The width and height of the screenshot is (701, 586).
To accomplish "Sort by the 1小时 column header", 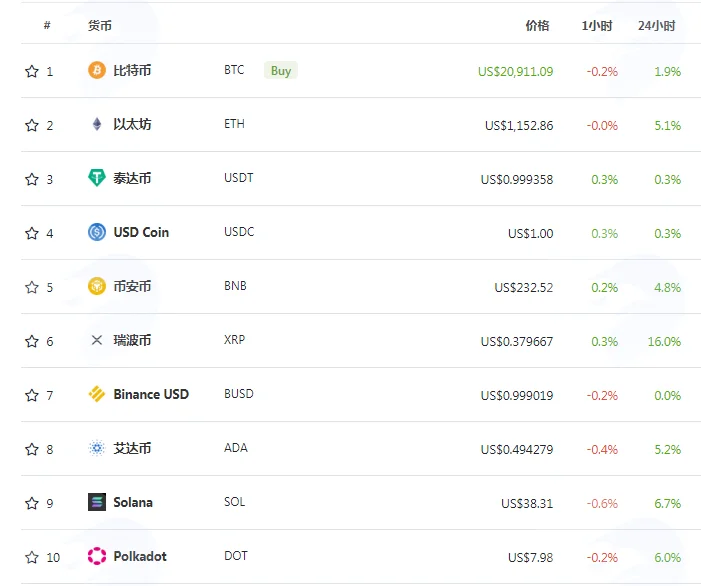I will tap(596, 25).
